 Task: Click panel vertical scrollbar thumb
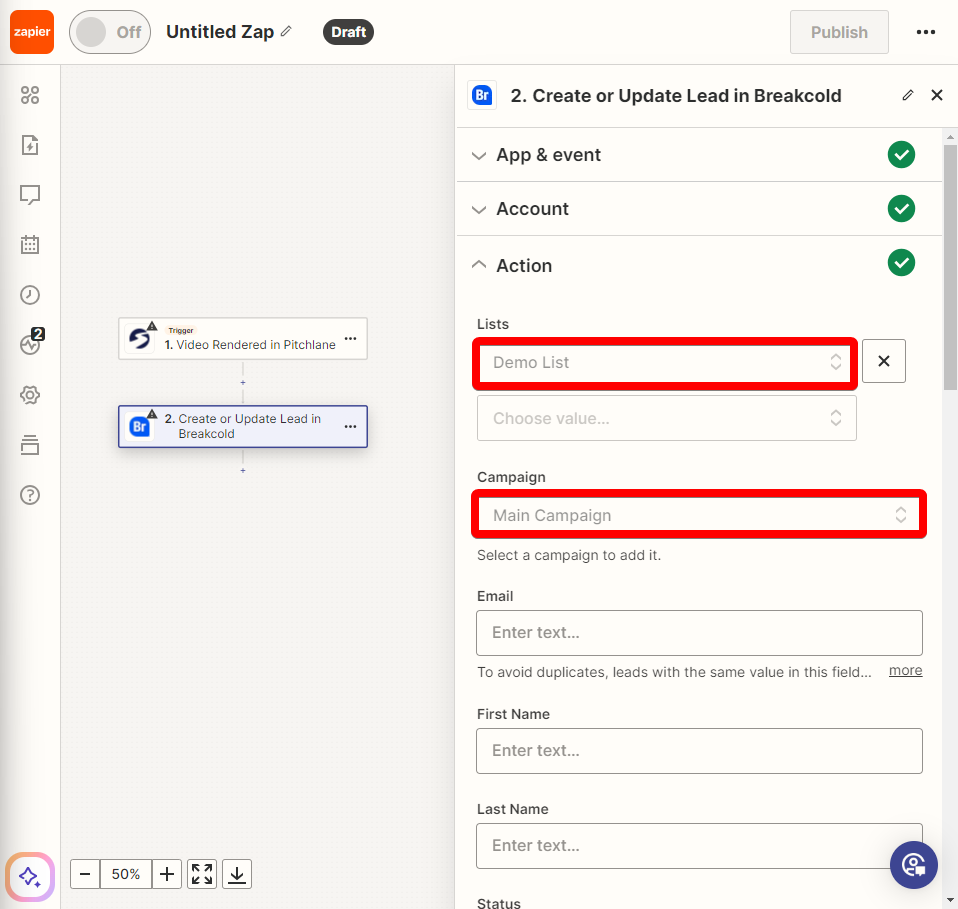coord(950,267)
